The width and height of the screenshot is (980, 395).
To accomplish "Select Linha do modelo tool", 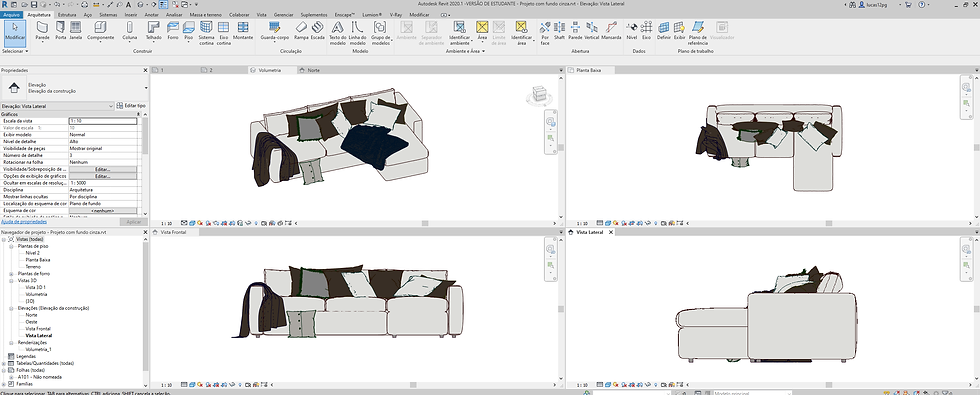I will point(358,32).
